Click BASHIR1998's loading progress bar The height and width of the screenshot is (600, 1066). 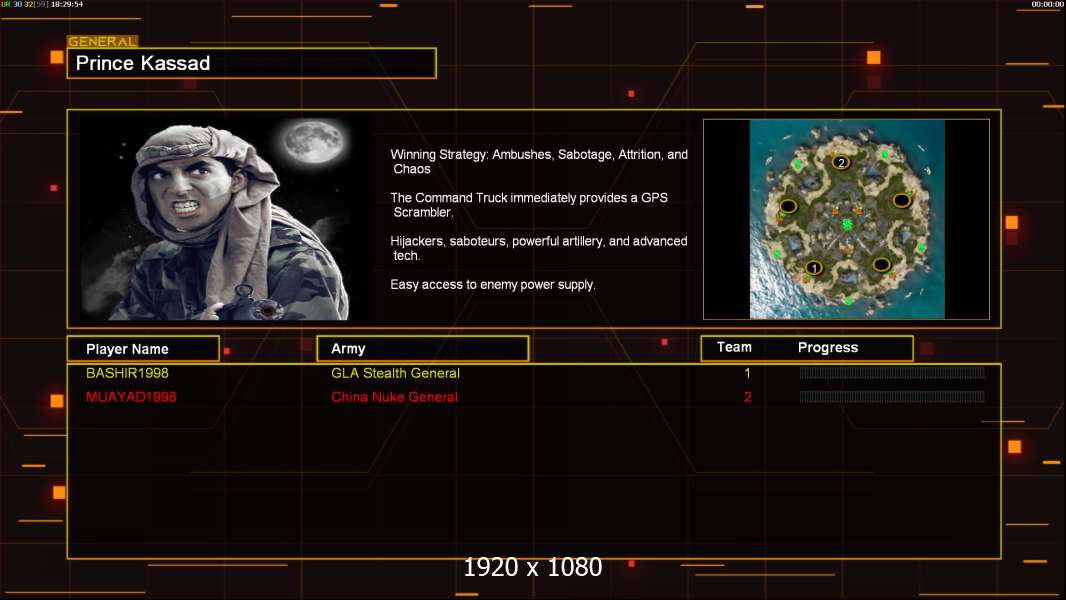click(x=892, y=372)
